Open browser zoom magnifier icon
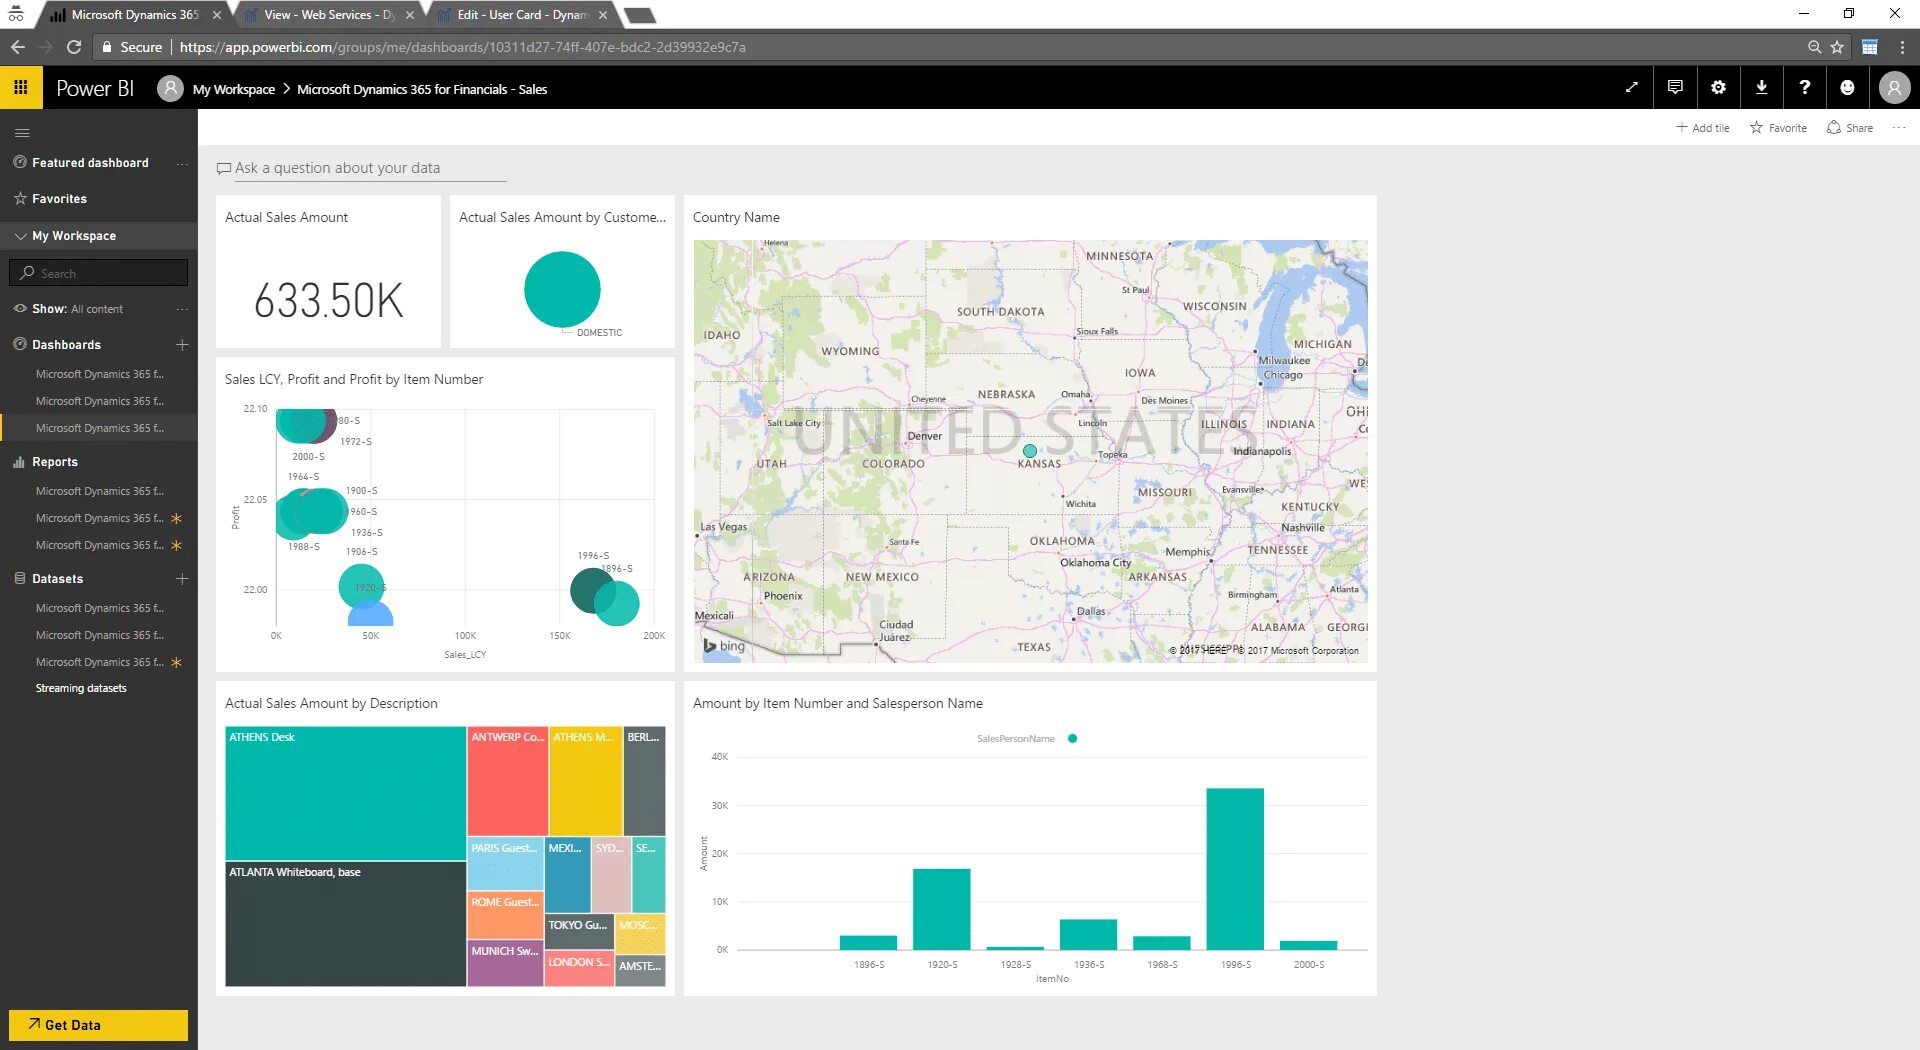Screen dimensions: 1920x1050 [1814, 47]
